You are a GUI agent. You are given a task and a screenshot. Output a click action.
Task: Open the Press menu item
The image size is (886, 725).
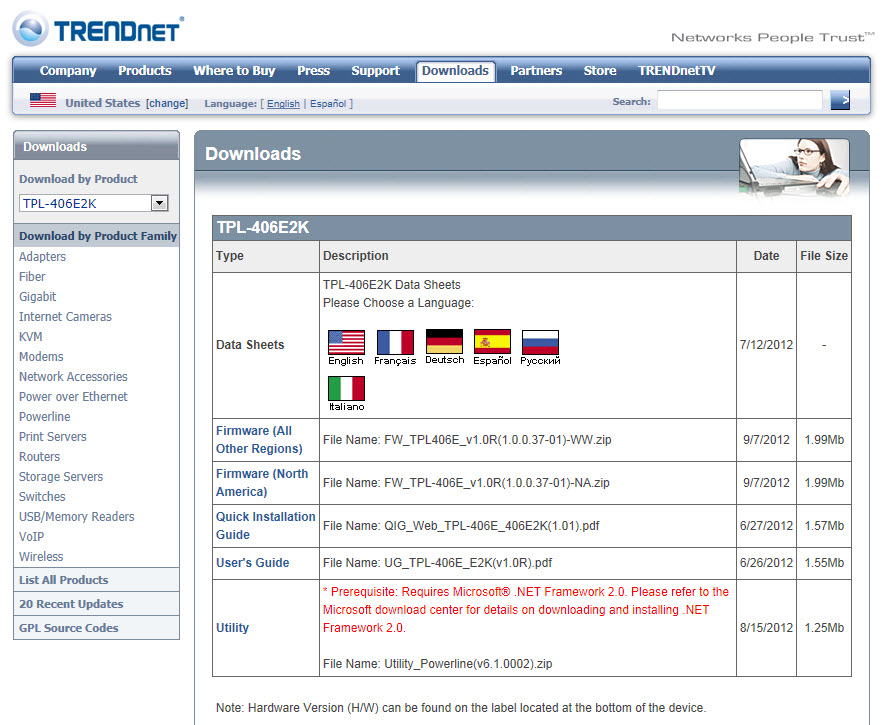(x=314, y=71)
